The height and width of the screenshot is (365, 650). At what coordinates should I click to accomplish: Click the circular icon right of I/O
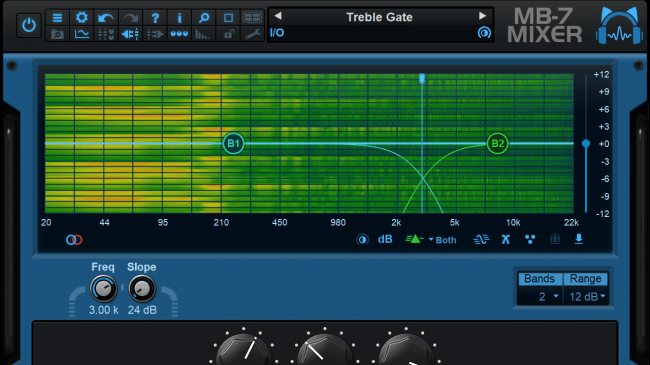point(484,33)
